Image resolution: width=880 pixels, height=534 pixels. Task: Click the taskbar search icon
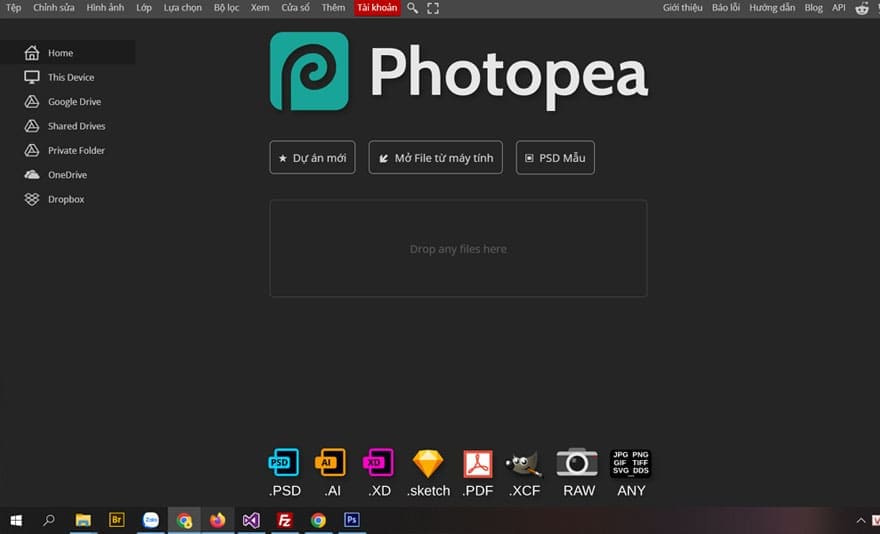click(x=49, y=521)
